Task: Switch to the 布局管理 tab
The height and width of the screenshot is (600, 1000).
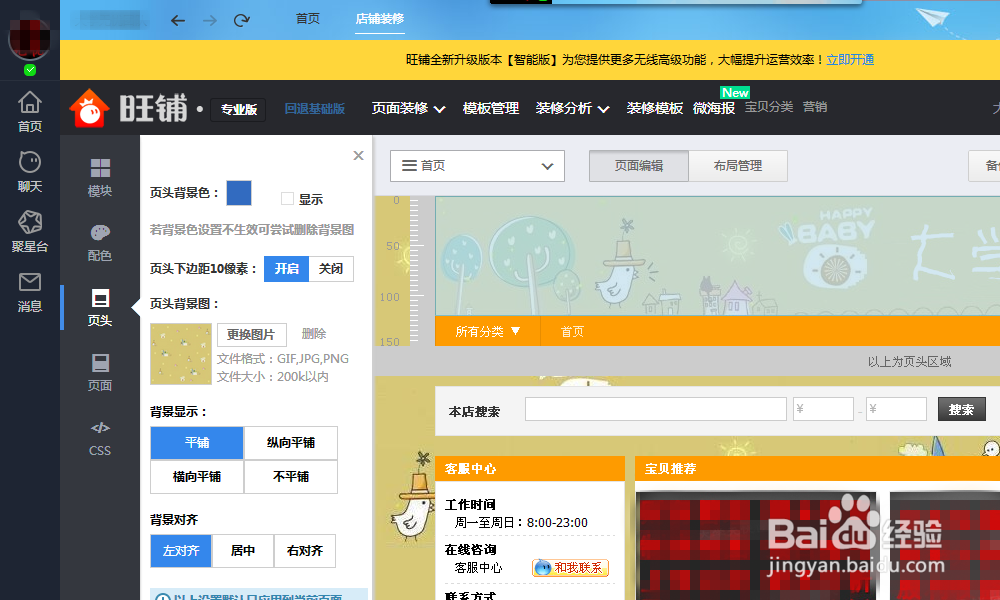Action: tap(738, 166)
